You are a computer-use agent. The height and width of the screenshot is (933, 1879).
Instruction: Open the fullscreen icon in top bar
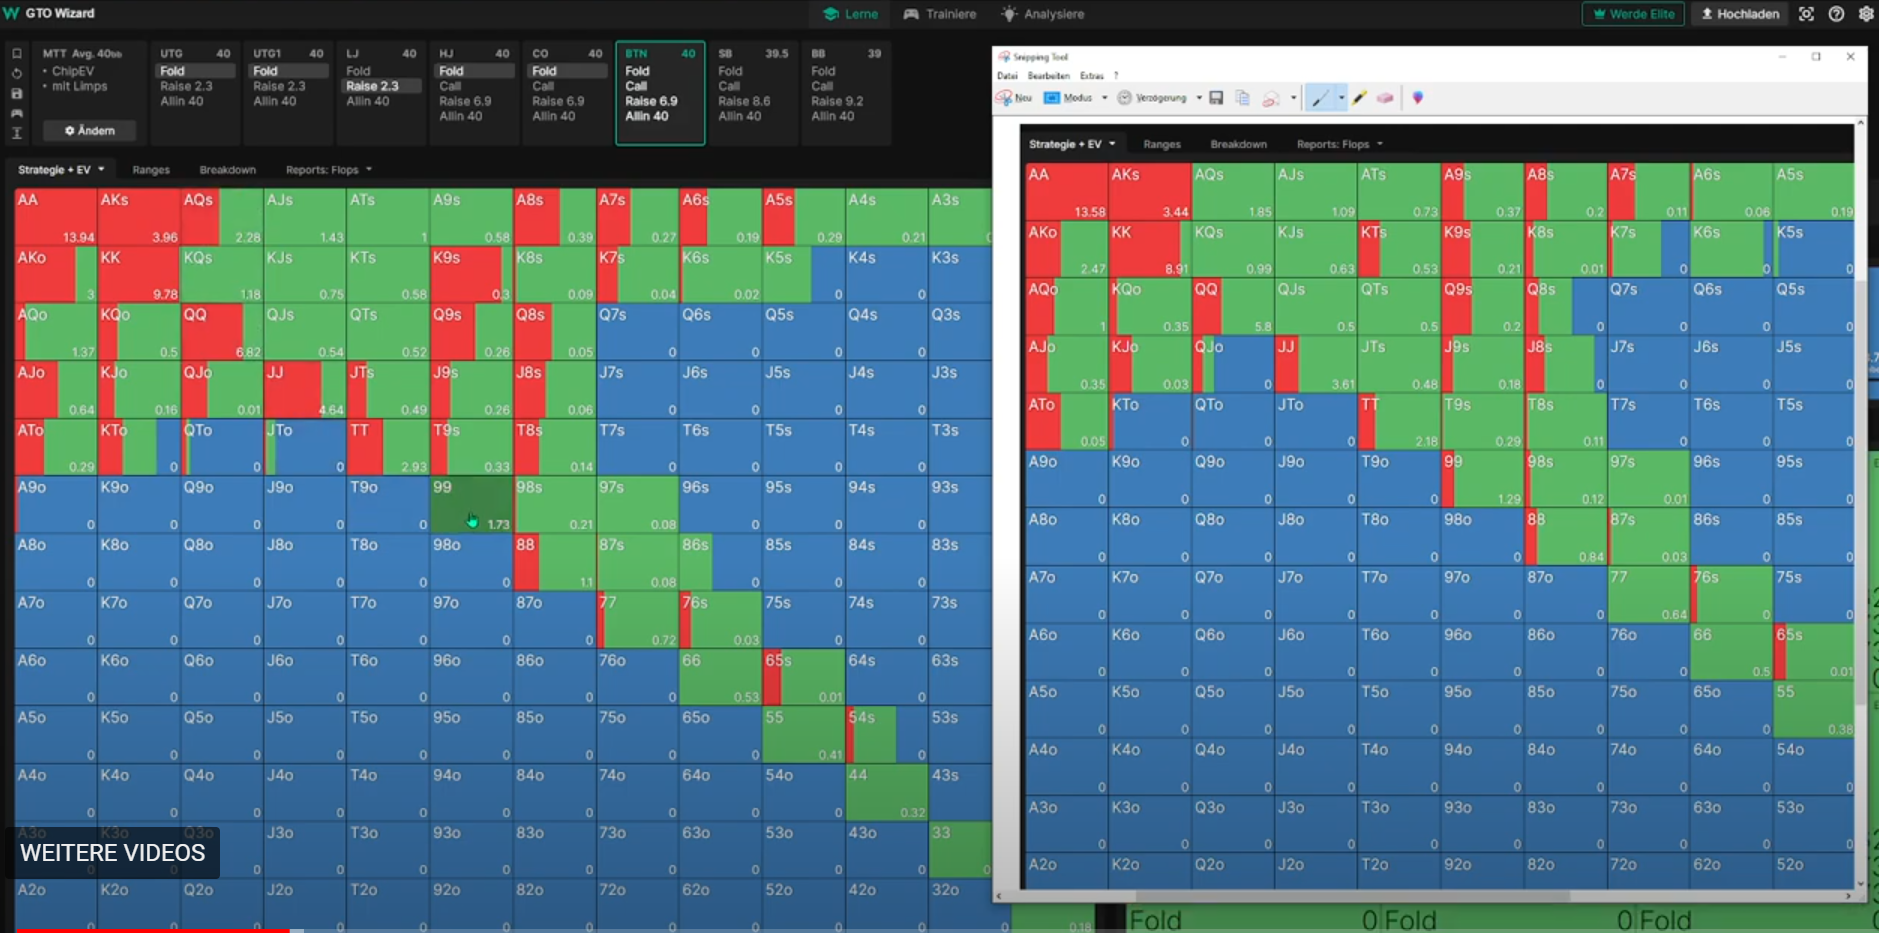(x=1806, y=14)
